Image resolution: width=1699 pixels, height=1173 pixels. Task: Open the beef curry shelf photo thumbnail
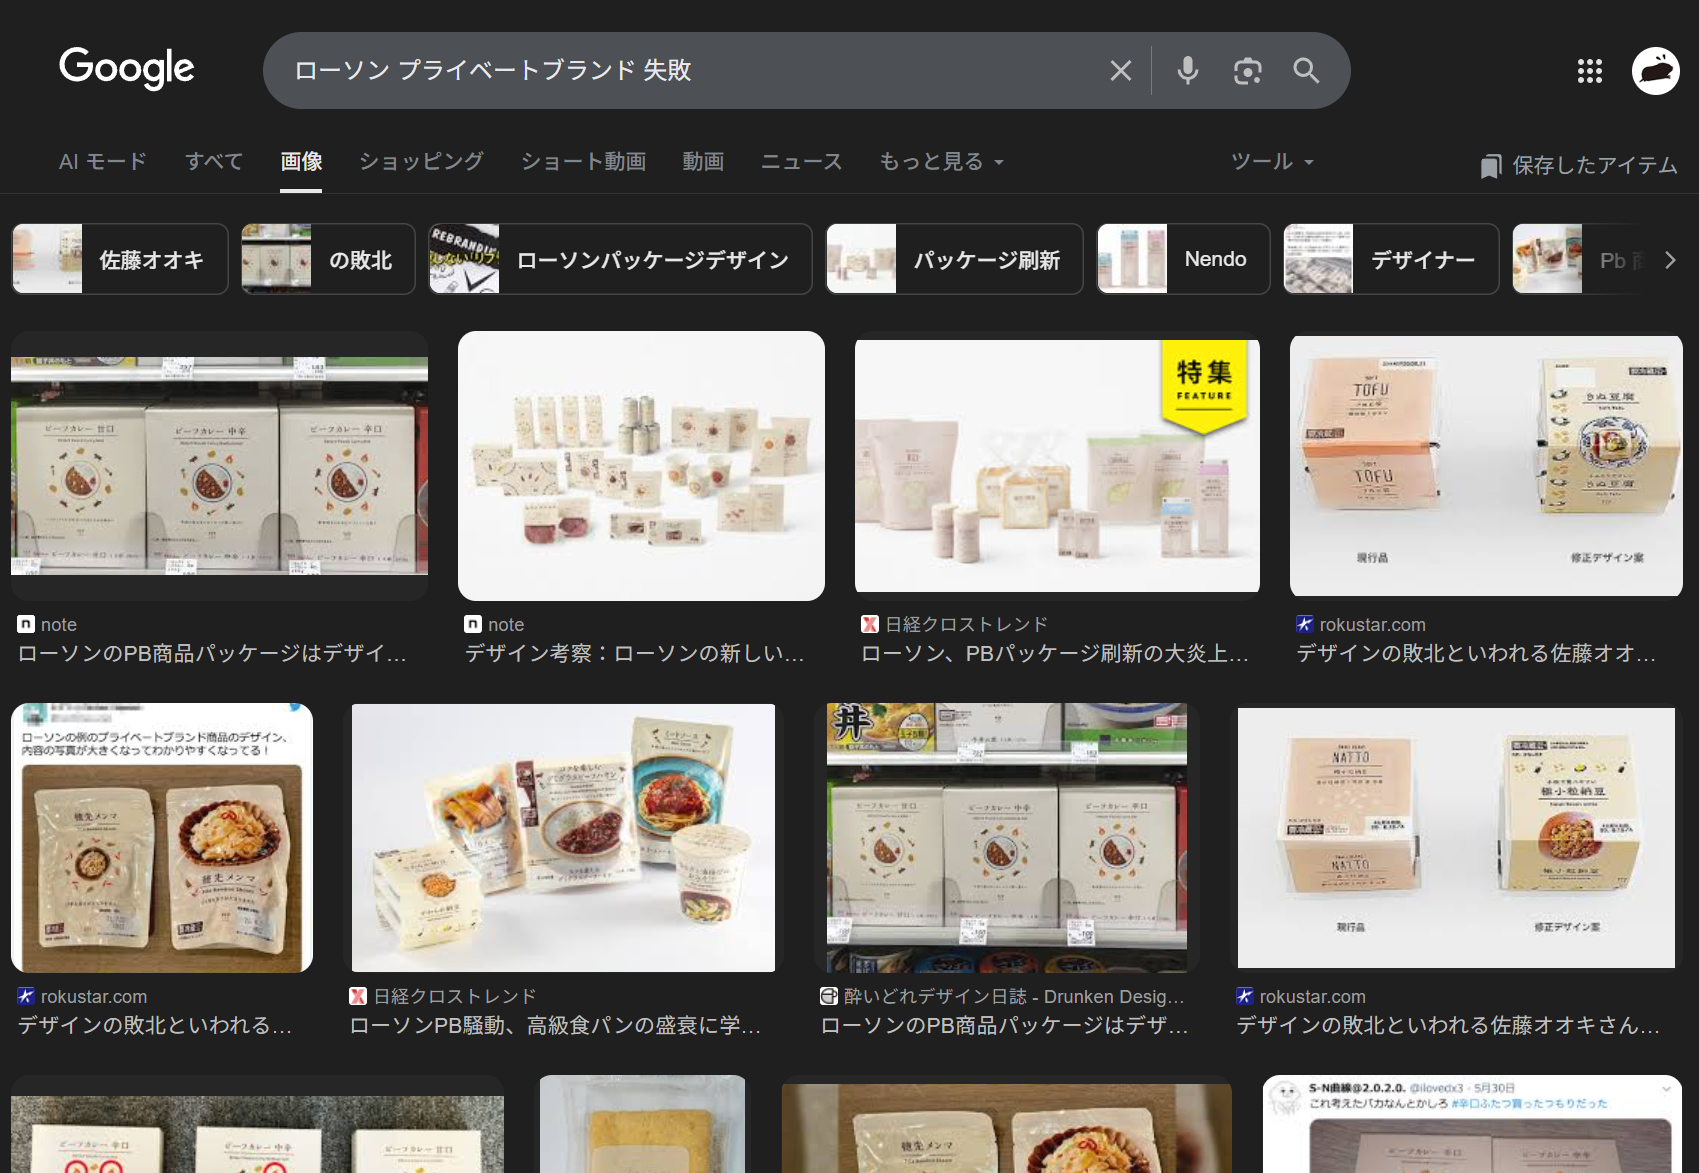coord(219,466)
